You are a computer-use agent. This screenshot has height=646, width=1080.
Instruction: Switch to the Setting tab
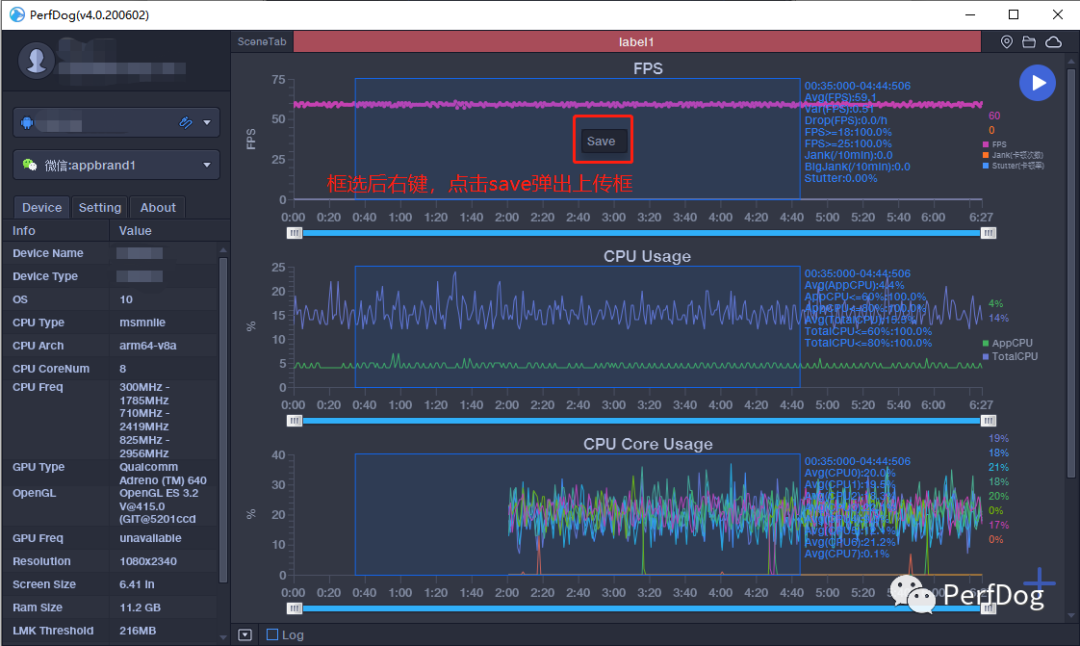coord(100,207)
